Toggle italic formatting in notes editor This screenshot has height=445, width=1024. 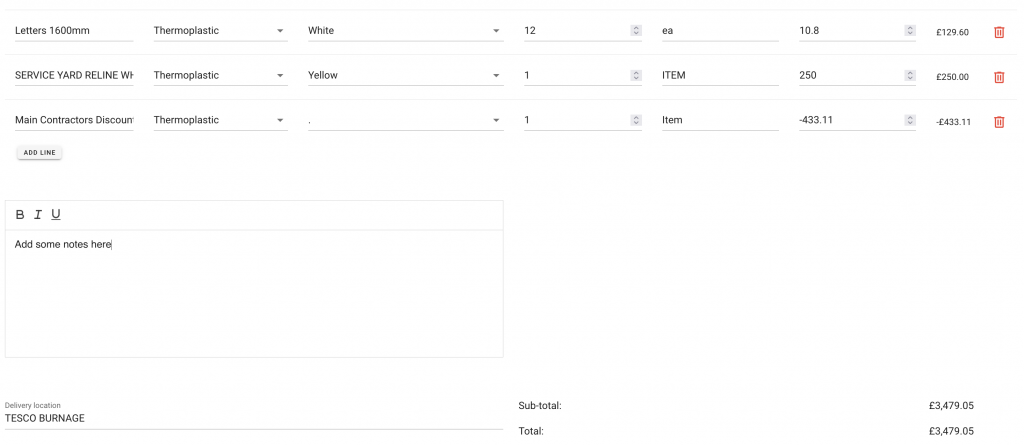[x=38, y=215]
